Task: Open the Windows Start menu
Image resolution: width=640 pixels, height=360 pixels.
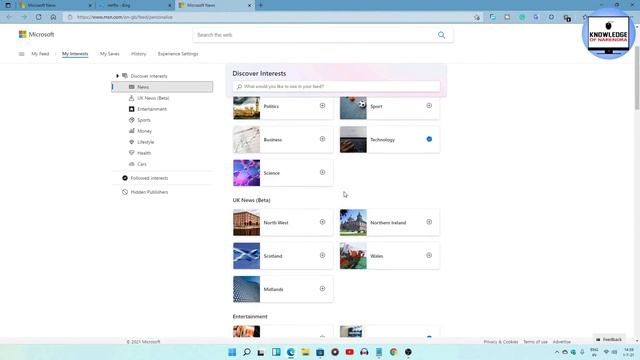Action: [x=232, y=352]
